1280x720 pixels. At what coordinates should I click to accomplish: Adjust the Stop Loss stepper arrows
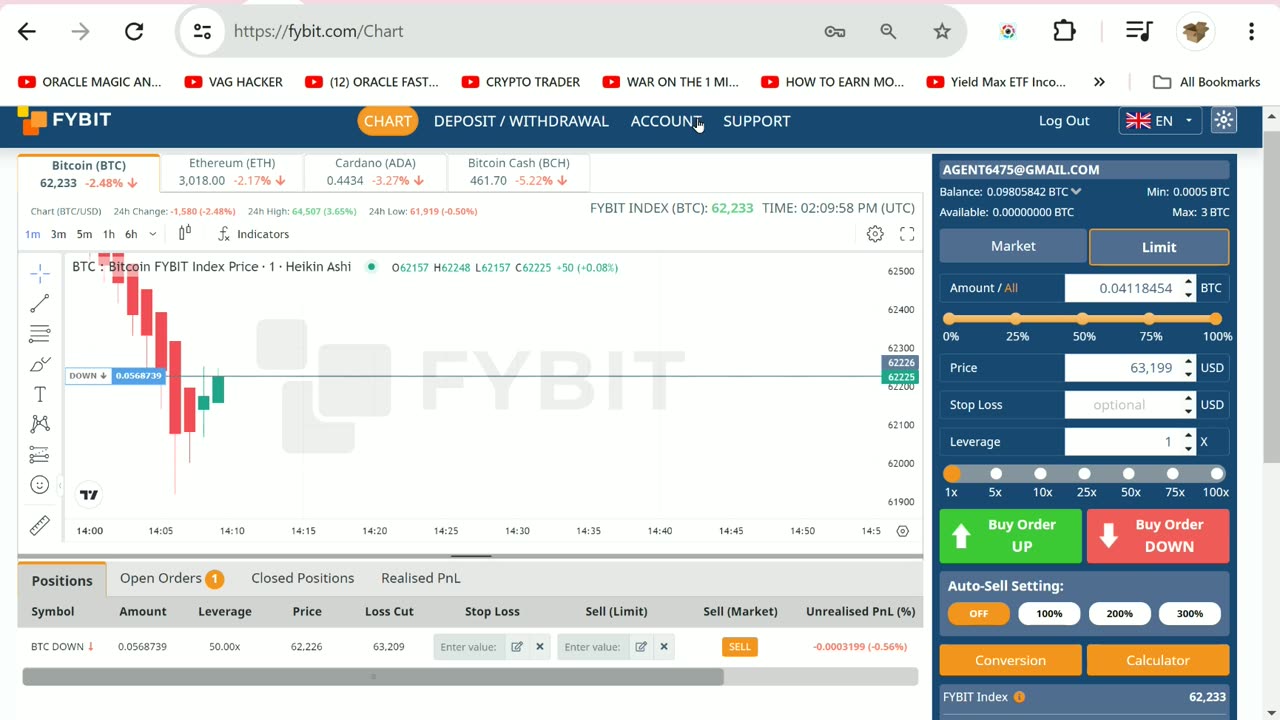pyautogui.click(x=1188, y=405)
